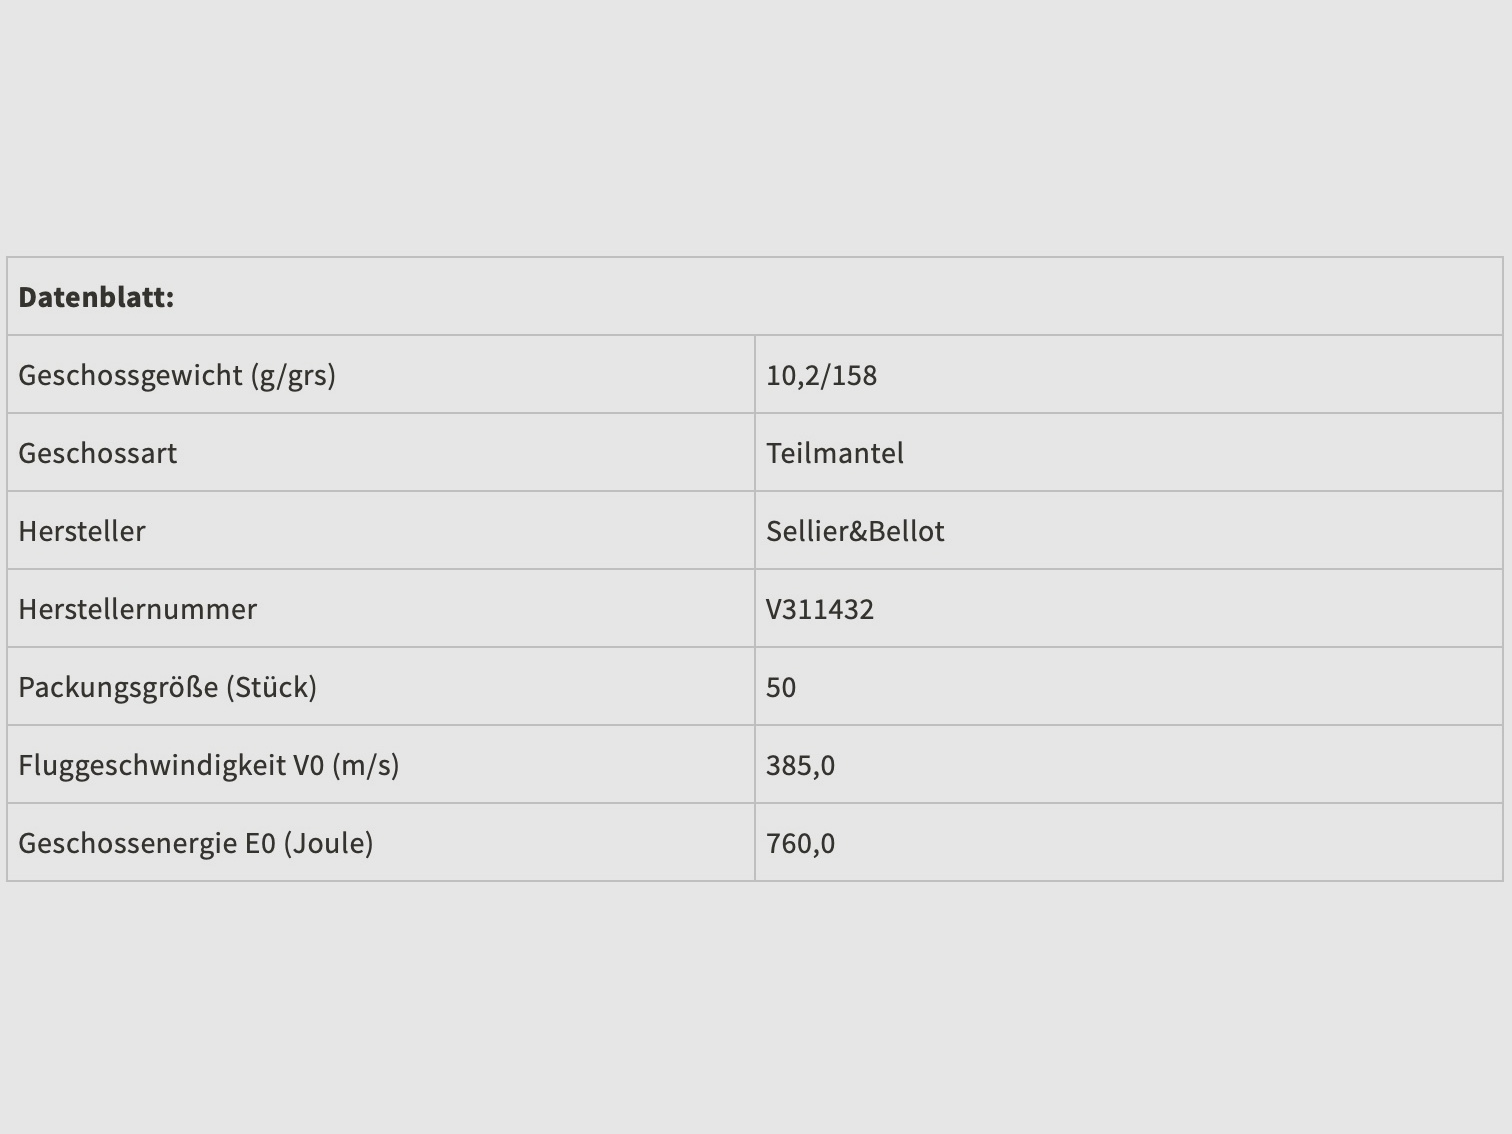
Task: Select the 'Packungsgröße (Stück)' label cell
Action: pos(167,687)
